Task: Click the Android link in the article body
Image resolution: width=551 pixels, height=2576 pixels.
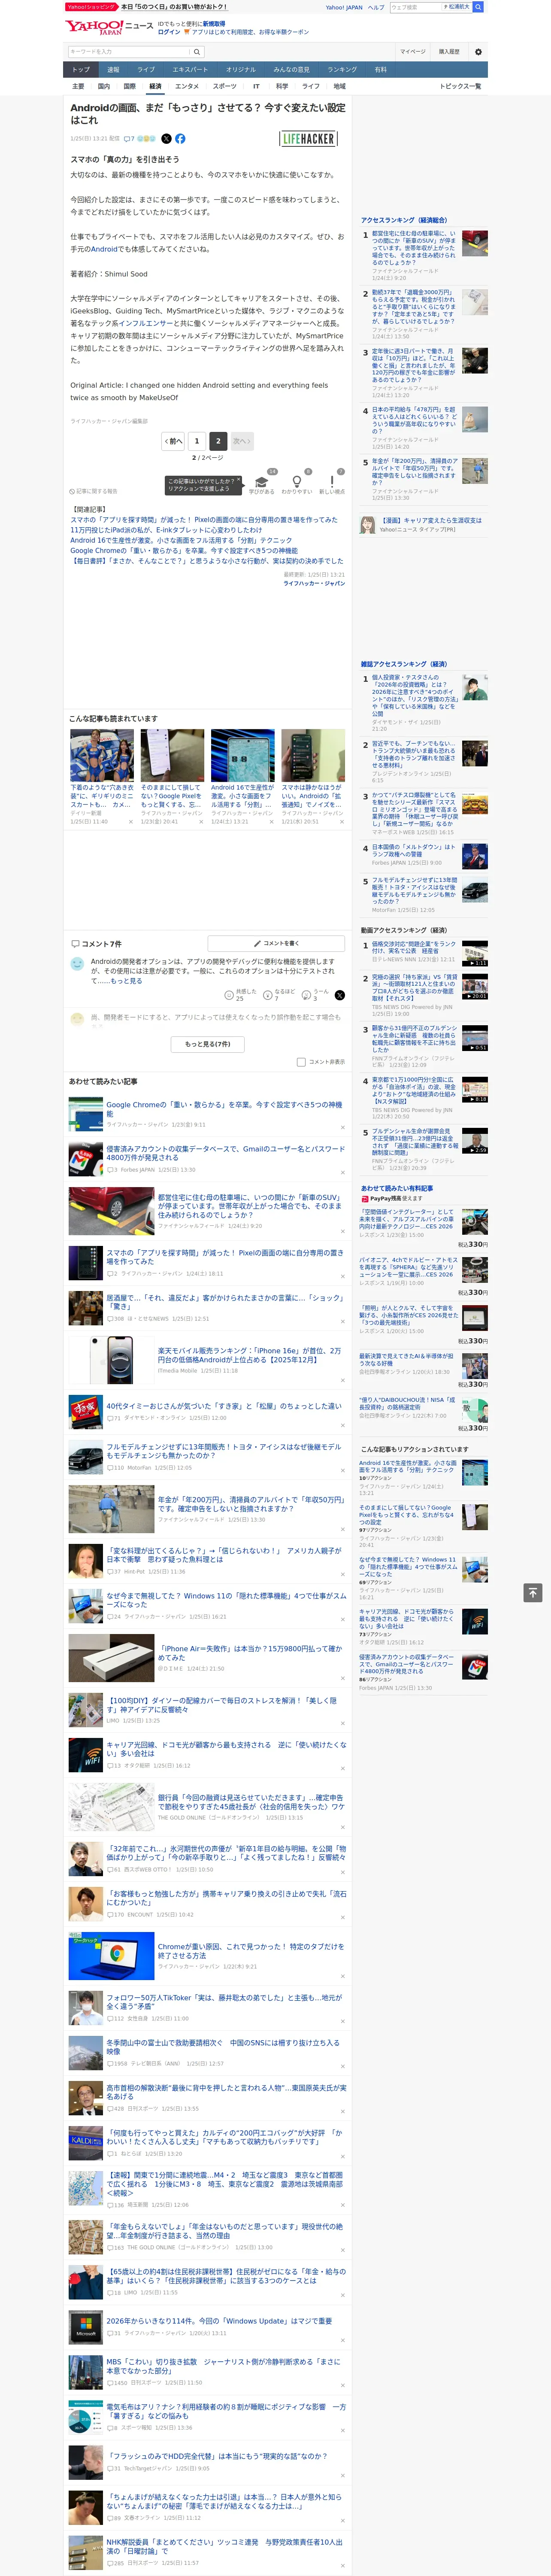Action: (x=104, y=249)
